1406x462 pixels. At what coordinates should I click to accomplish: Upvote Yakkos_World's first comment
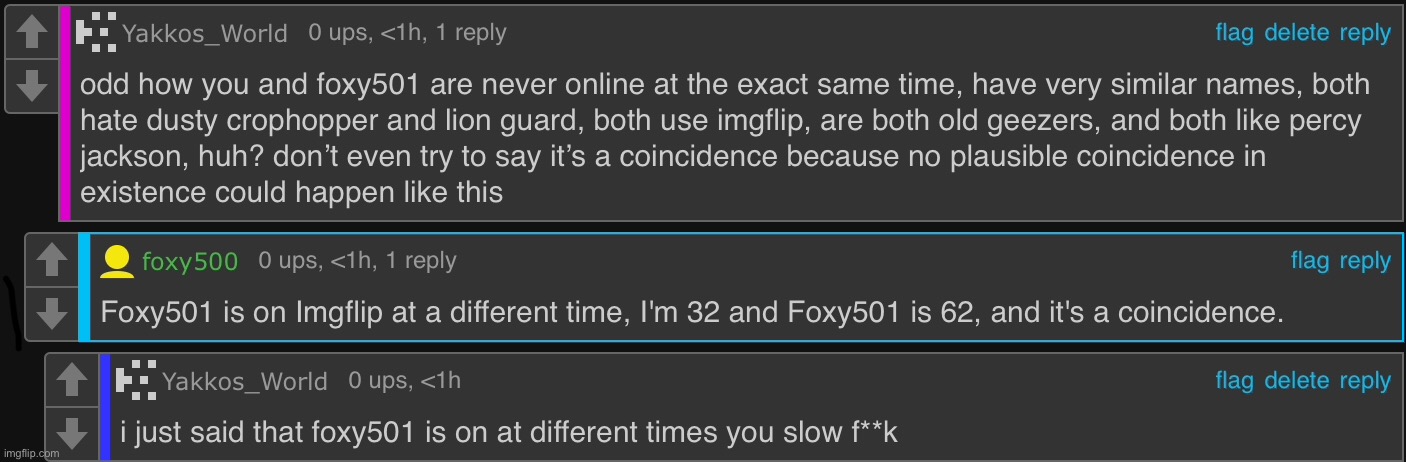[x=32, y=33]
